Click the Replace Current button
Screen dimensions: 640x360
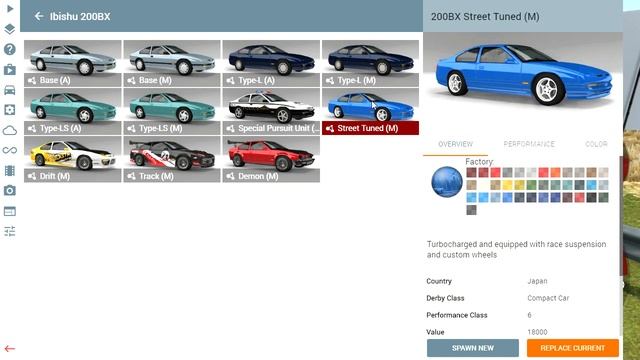click(573, 348)
